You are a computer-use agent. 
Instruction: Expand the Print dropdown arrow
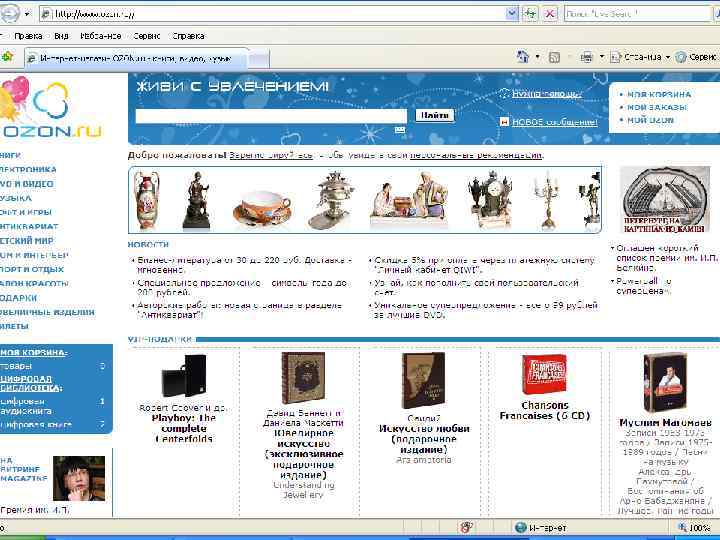tap(602, 57)
